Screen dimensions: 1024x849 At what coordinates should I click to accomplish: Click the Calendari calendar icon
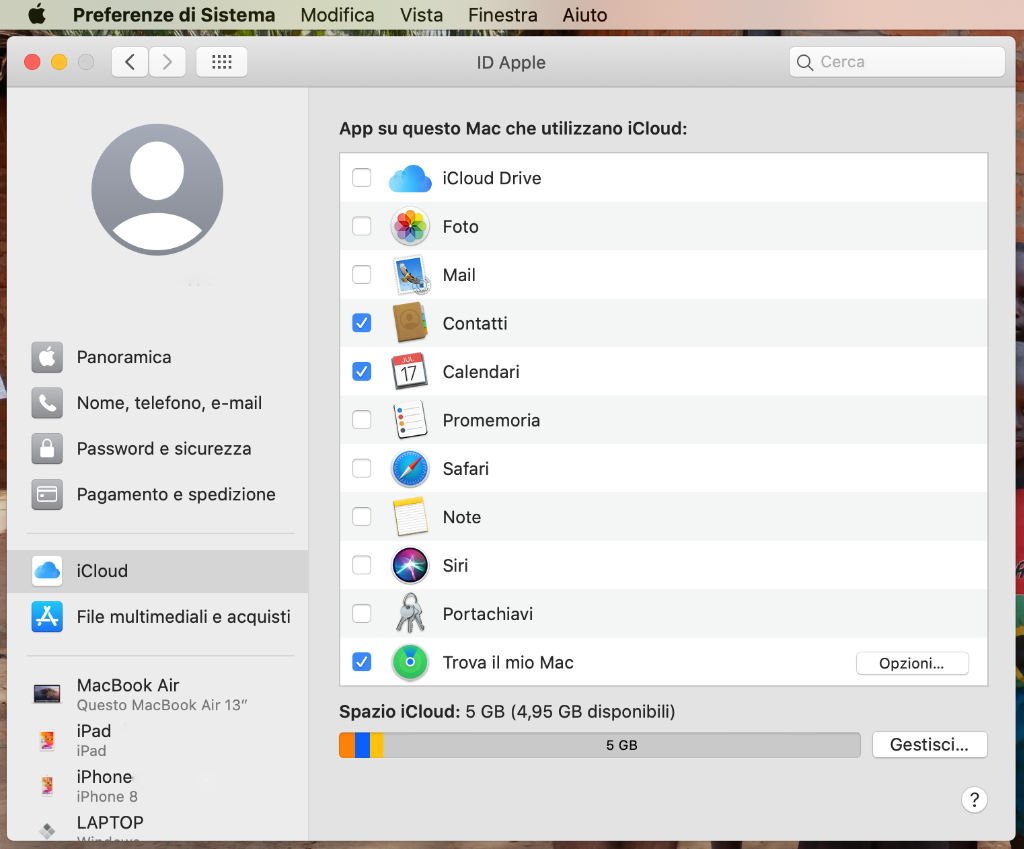click(x=409, y=371)
